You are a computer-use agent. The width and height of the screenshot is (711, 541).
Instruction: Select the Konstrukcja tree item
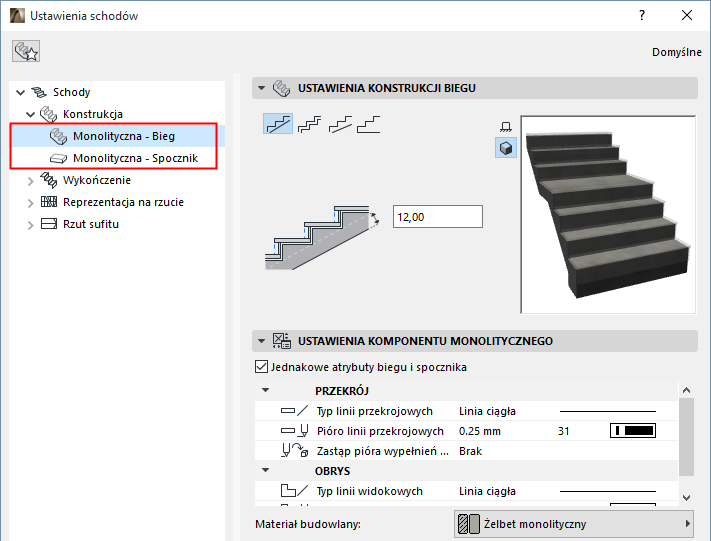[x=93, y=114]
